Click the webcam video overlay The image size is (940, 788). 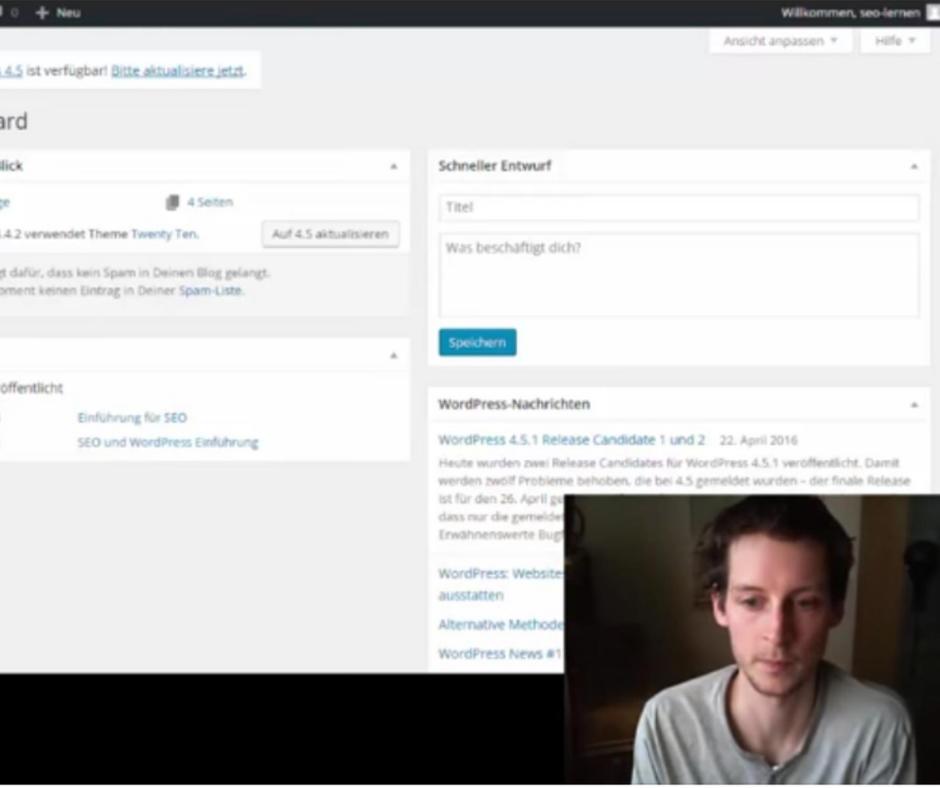click(752, 639)
